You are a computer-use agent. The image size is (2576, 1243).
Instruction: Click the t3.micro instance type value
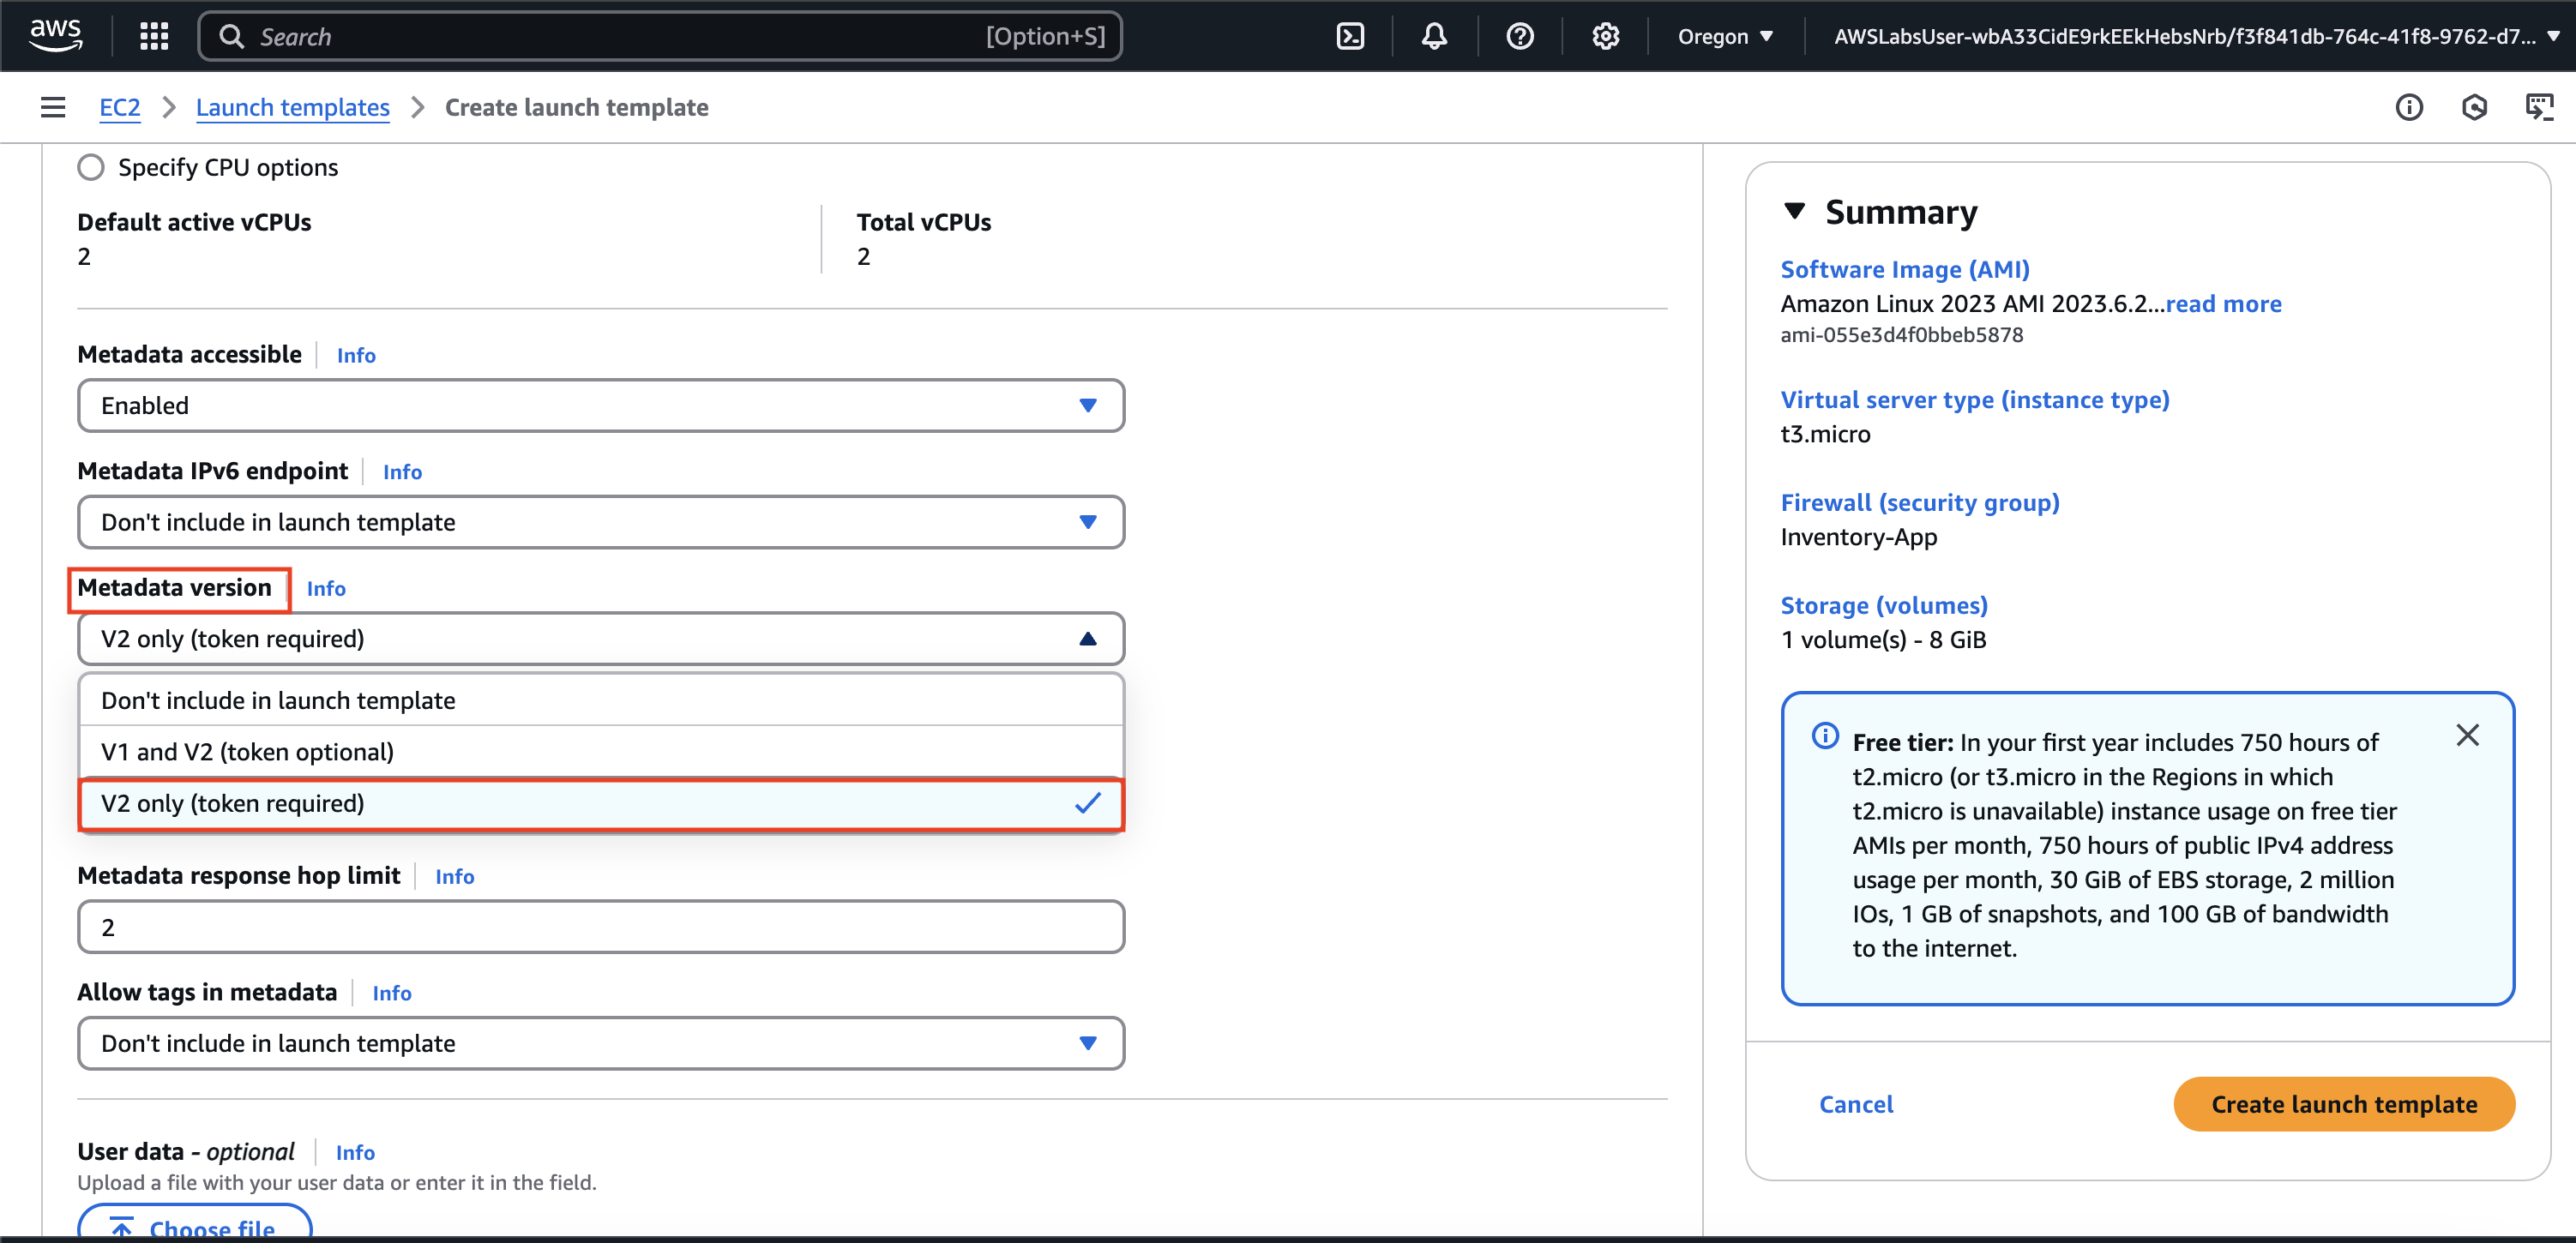1825,434
